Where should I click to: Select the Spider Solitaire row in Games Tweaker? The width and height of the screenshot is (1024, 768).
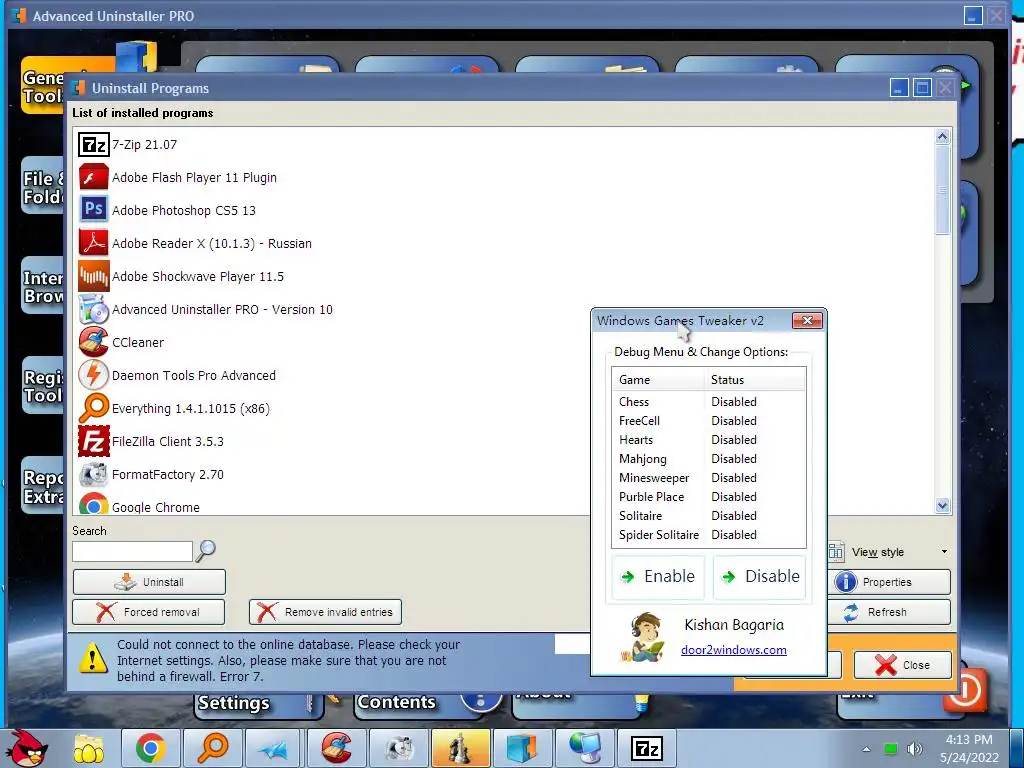coord(709,534)
